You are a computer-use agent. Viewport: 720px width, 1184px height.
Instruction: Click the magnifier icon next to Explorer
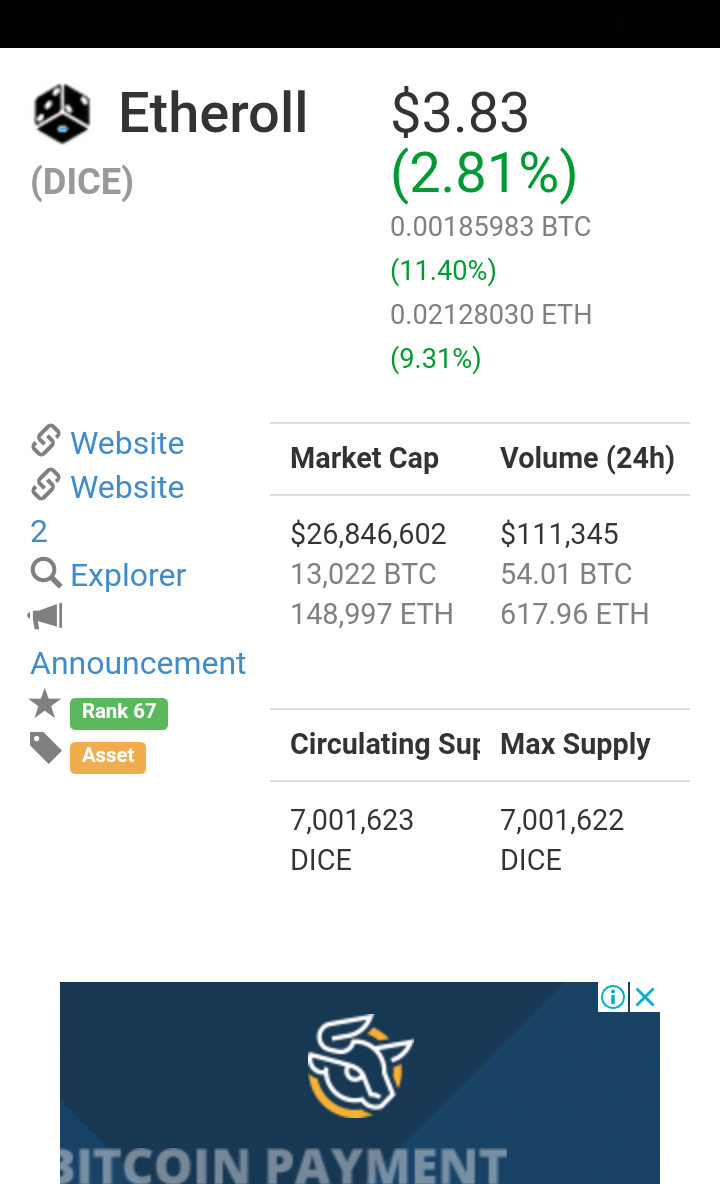pos(46,573)
